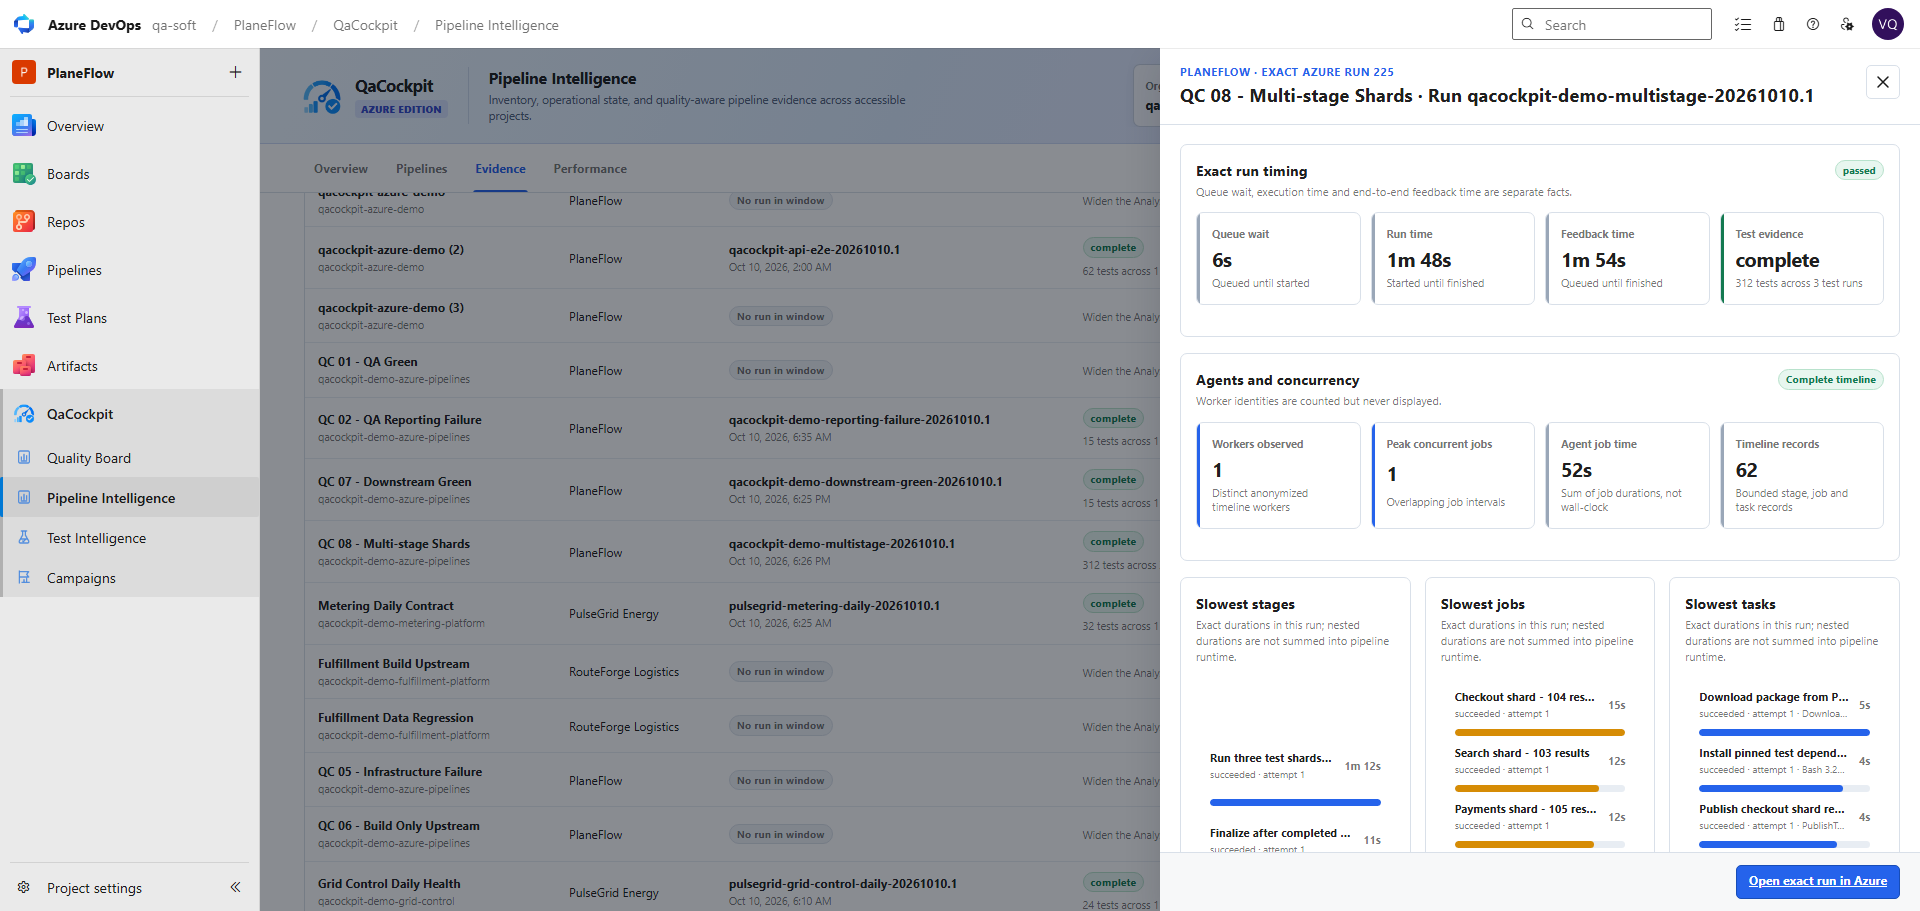The image size is (1920, 911).
Task: Select the Metering Daily Contract row
Action: 732,614
